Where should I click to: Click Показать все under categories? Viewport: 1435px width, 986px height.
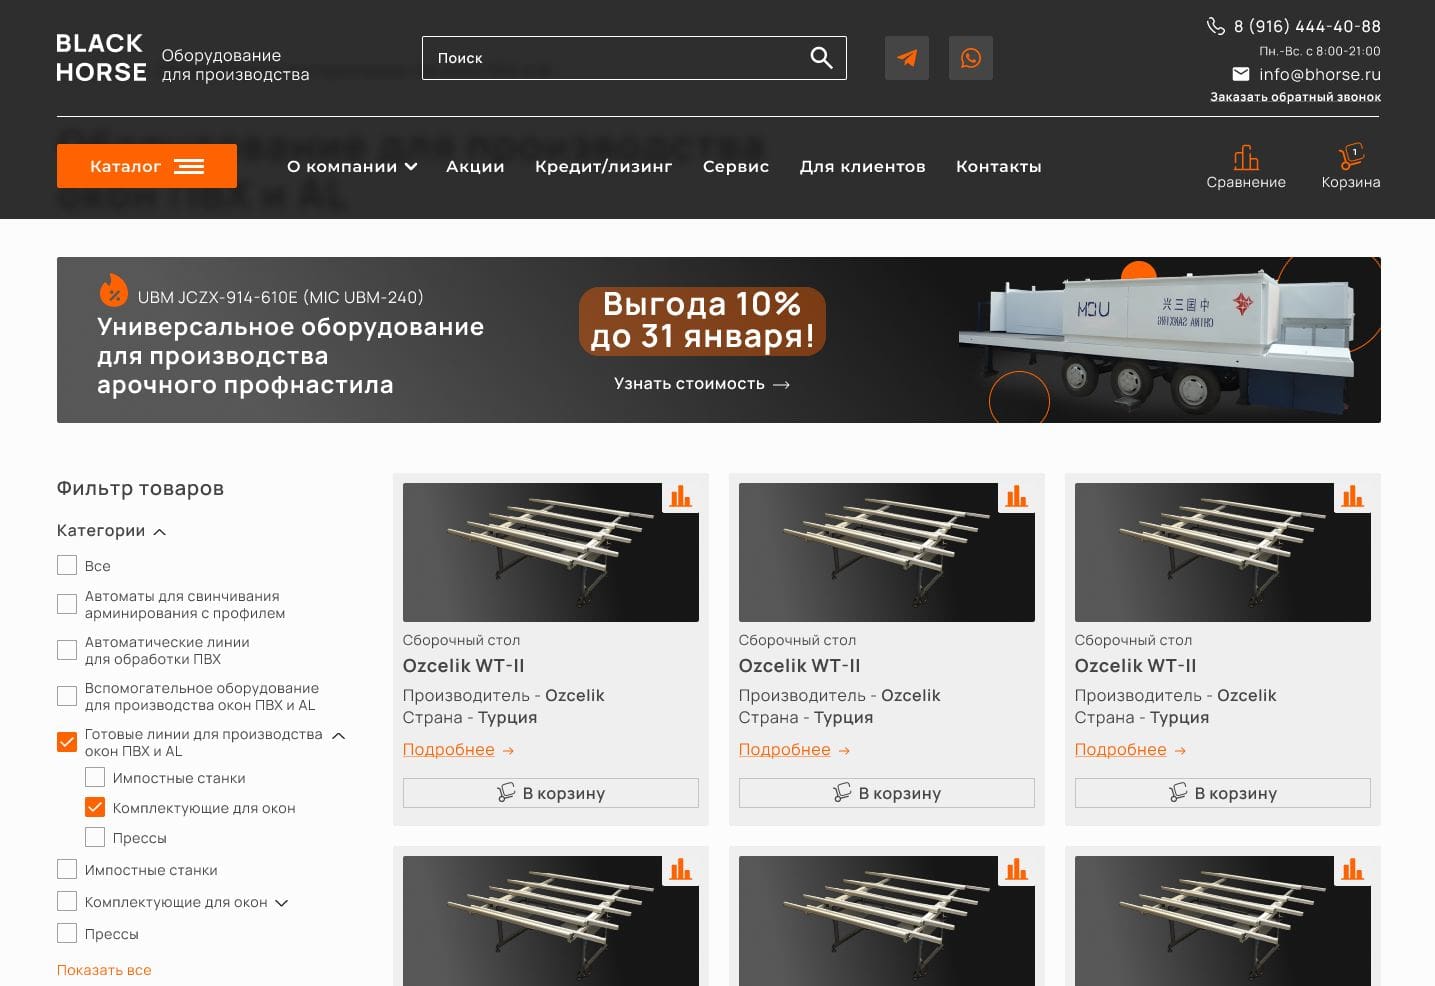point(104,970)
